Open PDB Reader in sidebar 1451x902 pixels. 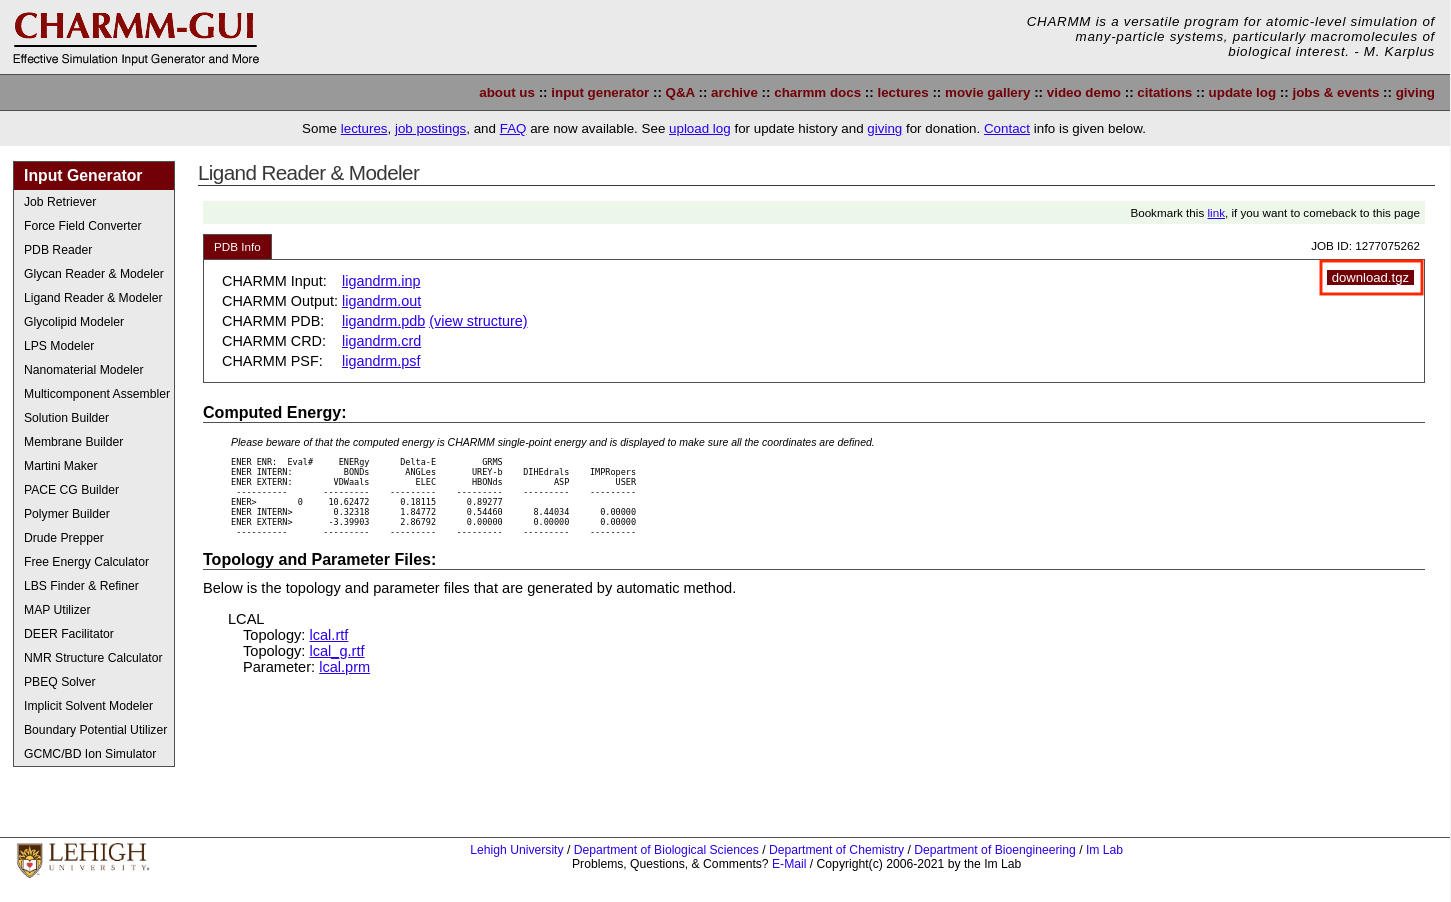[94, 250]
